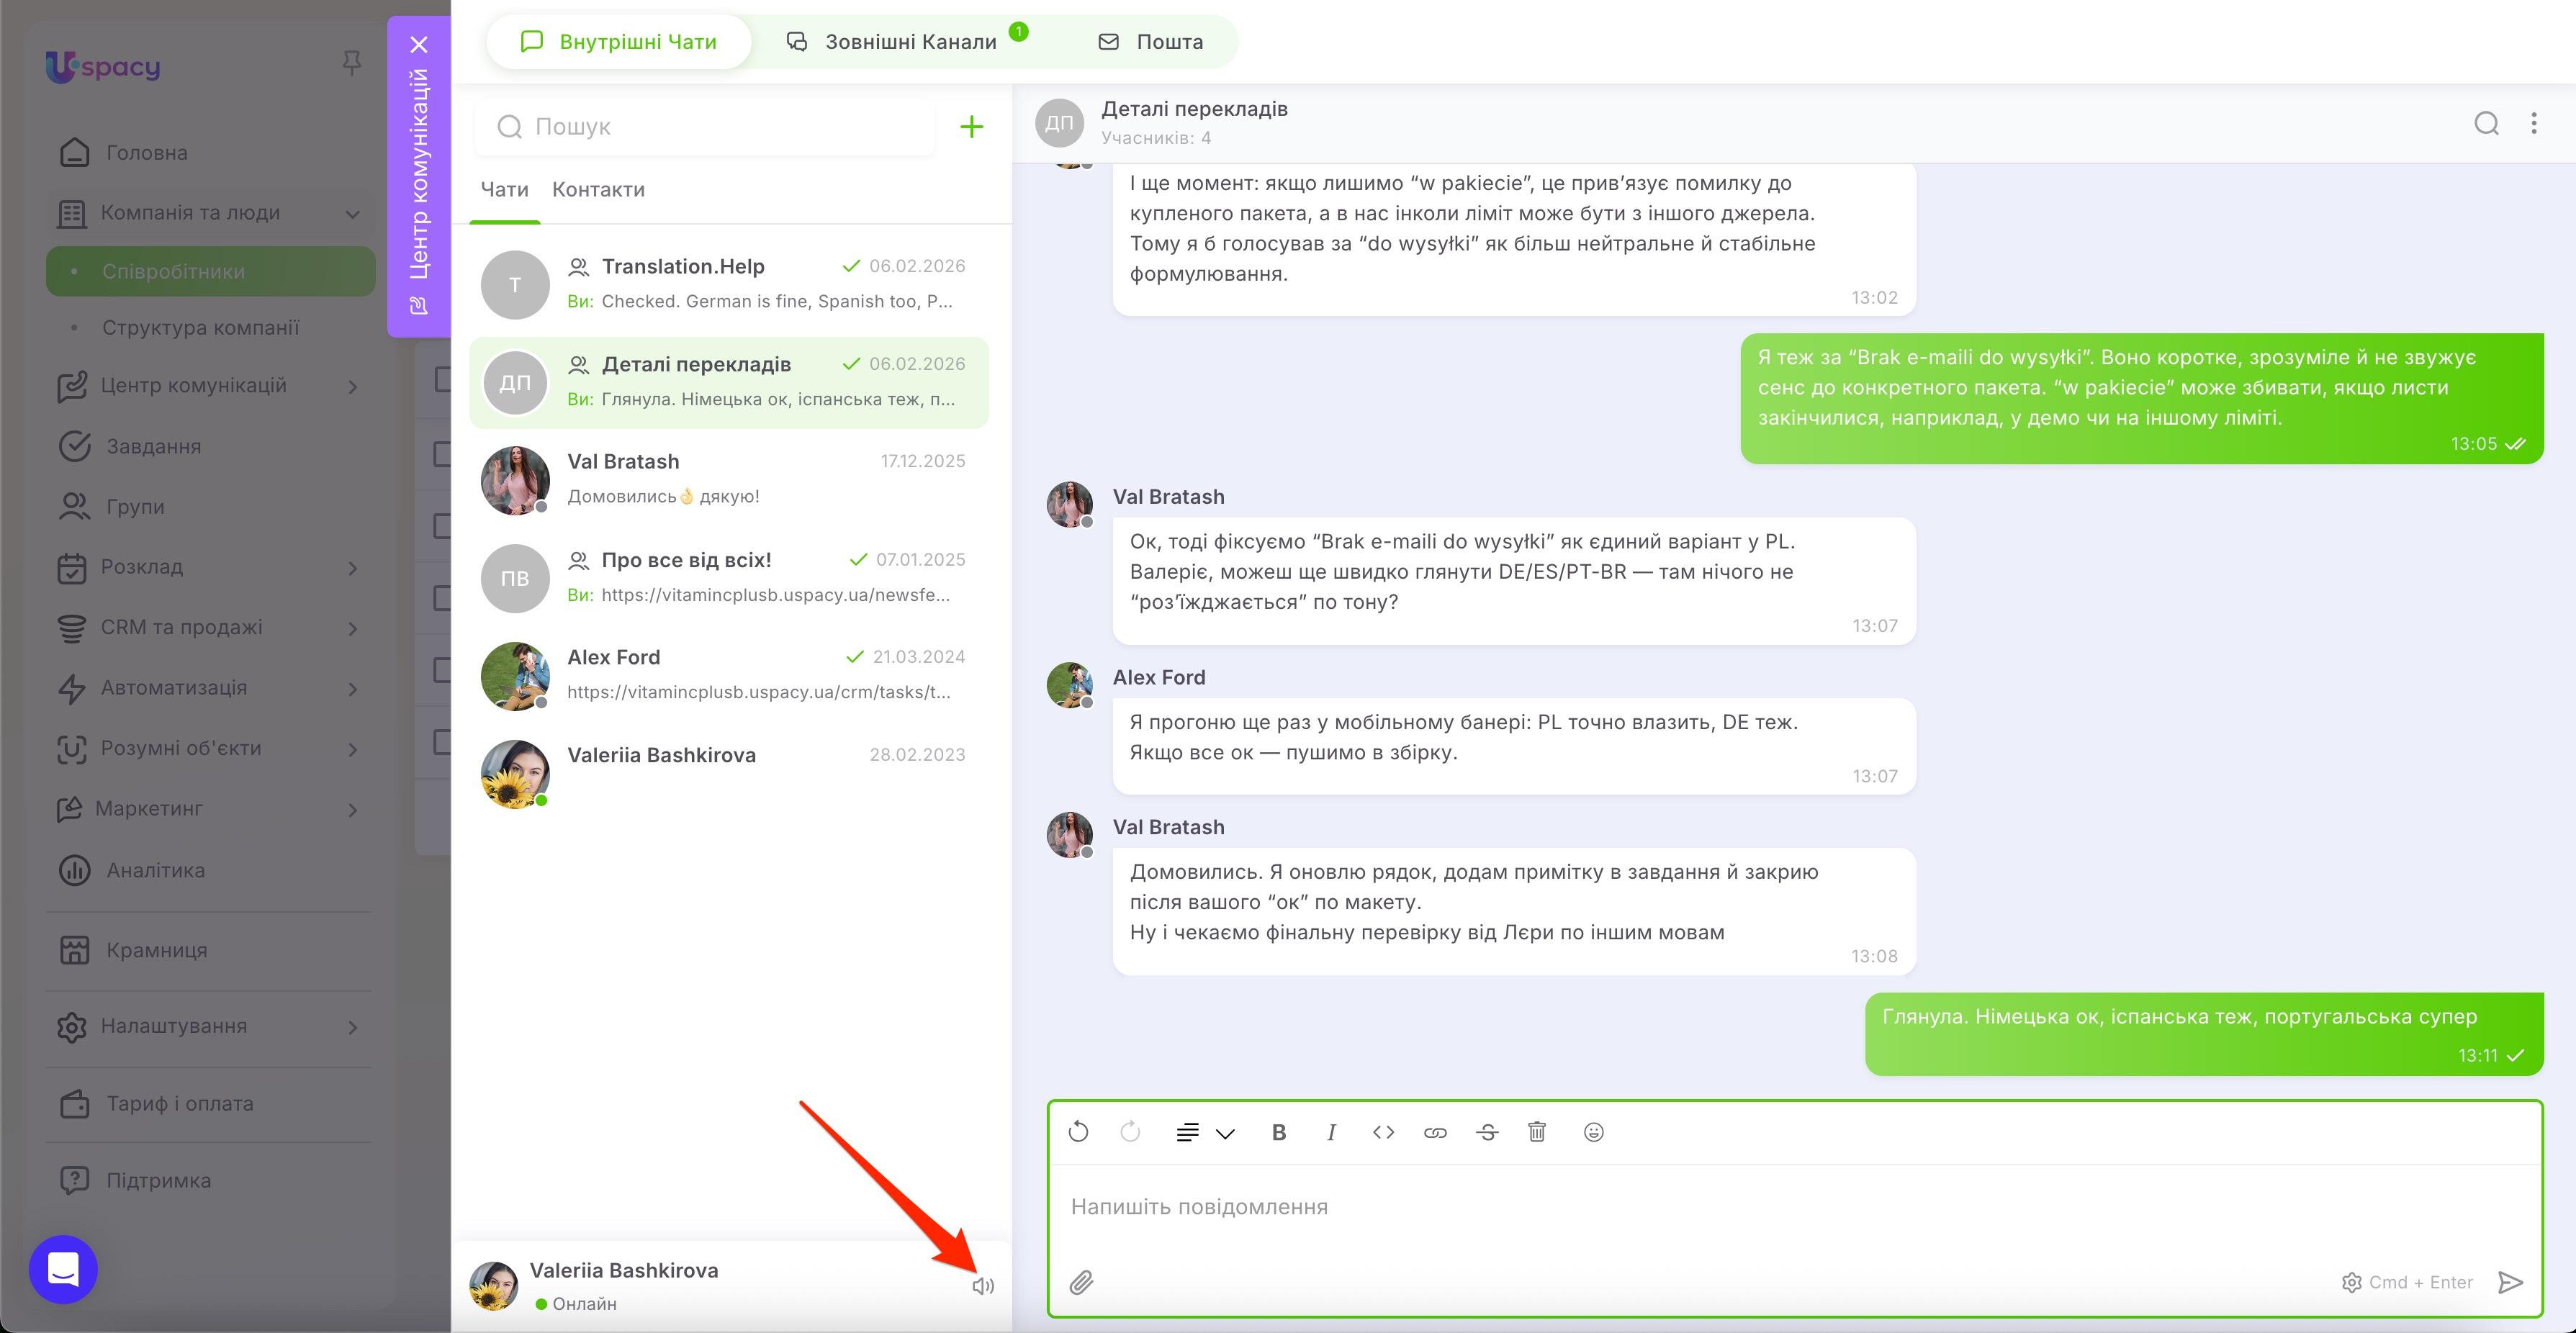Select the Чати tab in chat list
Image resolution: width=2576 pixels, height=1333 pixels.
pyautogui.click(x=504, y=190)
